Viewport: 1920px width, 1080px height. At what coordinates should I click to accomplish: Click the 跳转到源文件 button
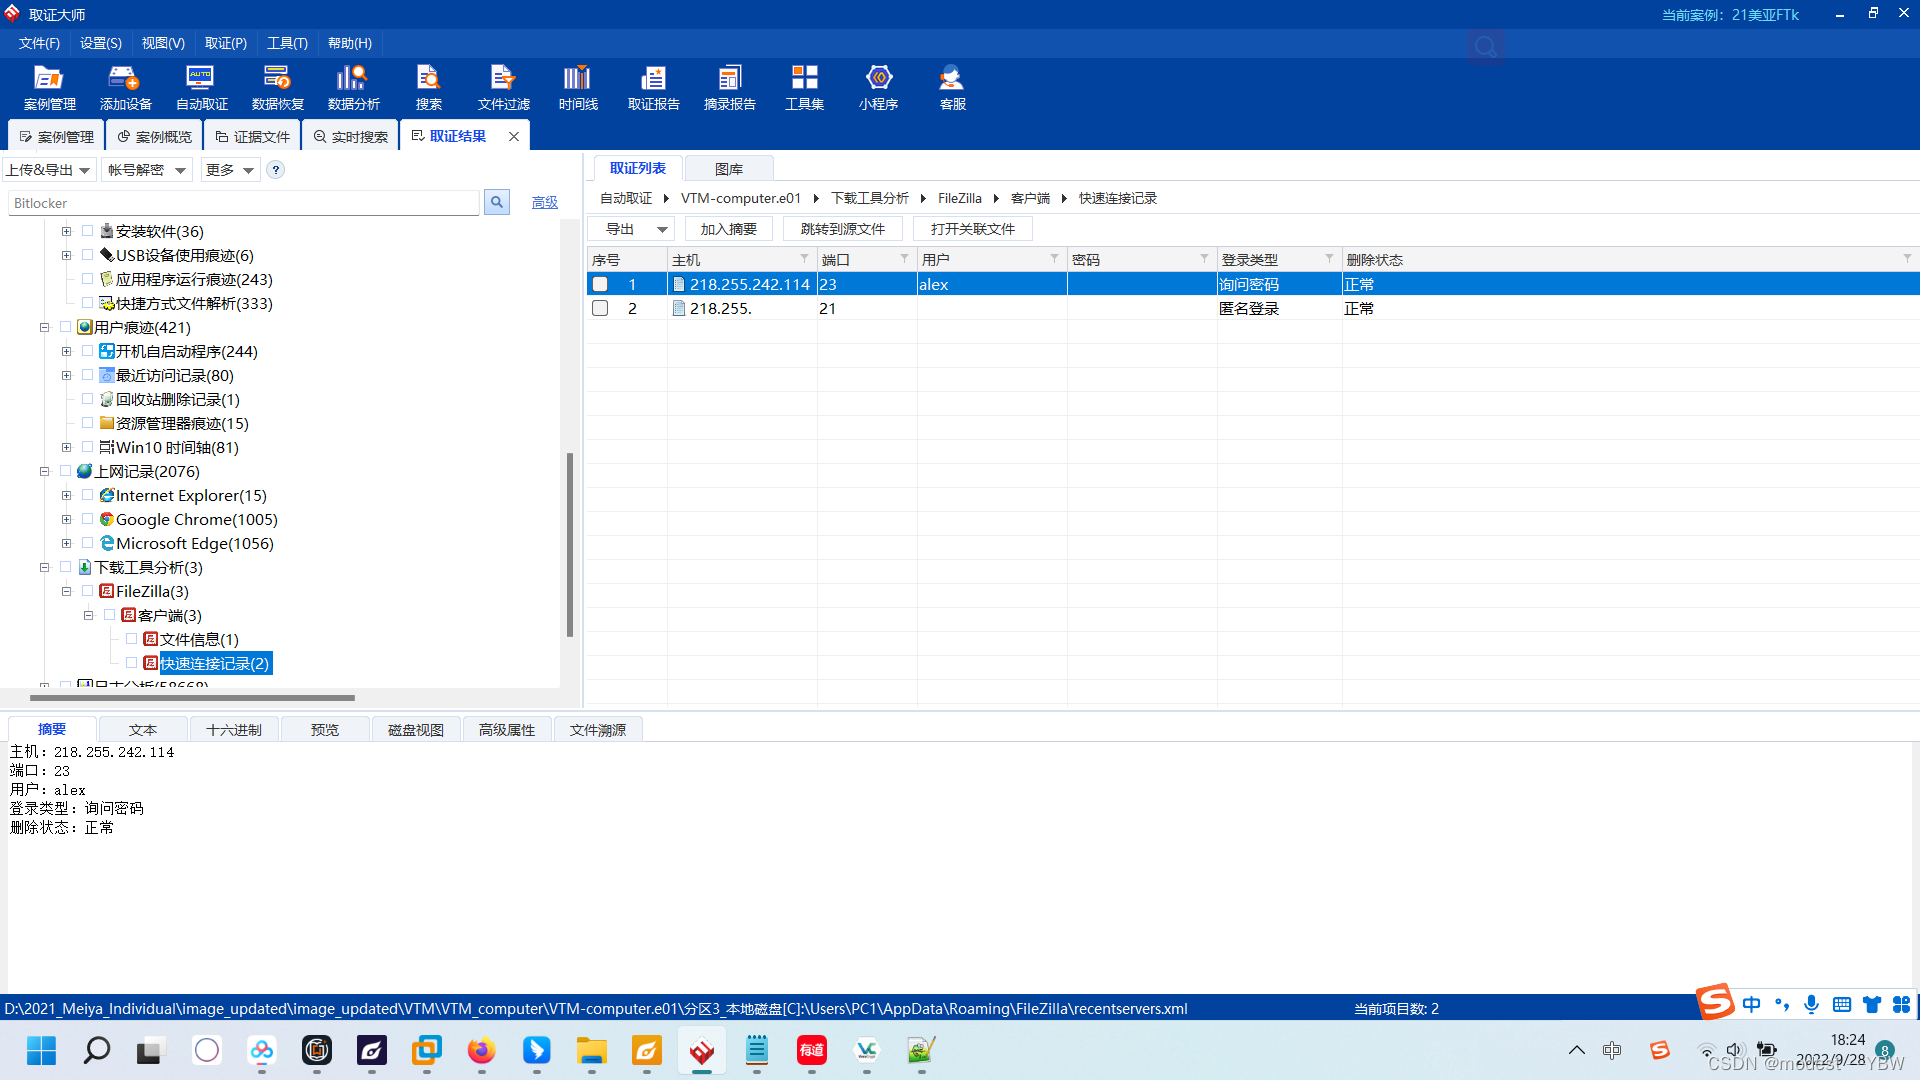tap(842, 229)
